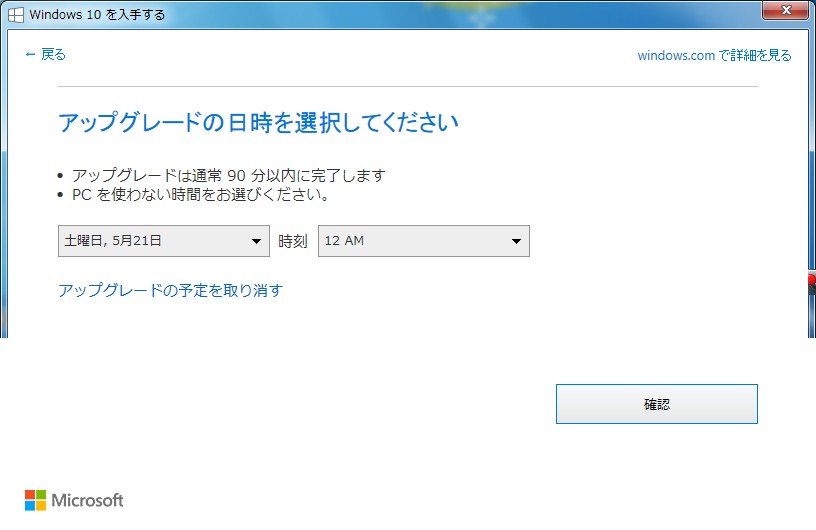Open windows.com で詳細を見る link
The height and width of the screenshot is (530, 816).
point(714,55)
